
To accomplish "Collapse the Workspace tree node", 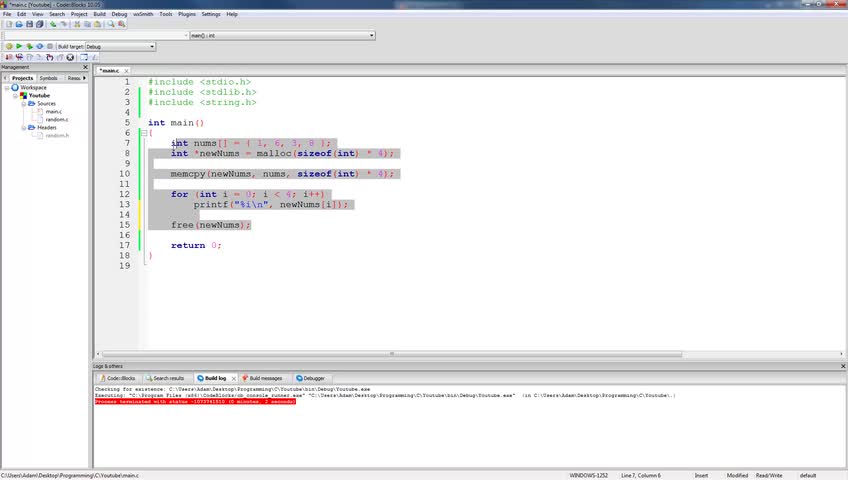I will [x=7, y=88].
